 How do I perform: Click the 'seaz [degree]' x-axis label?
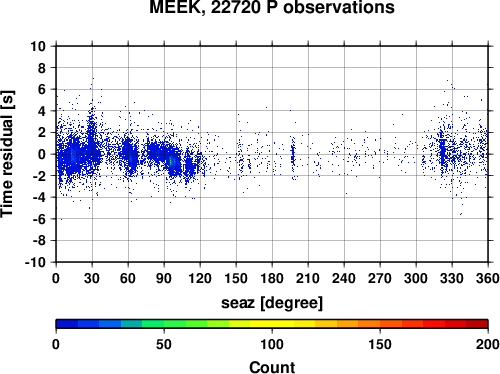(x=272, y=303)
